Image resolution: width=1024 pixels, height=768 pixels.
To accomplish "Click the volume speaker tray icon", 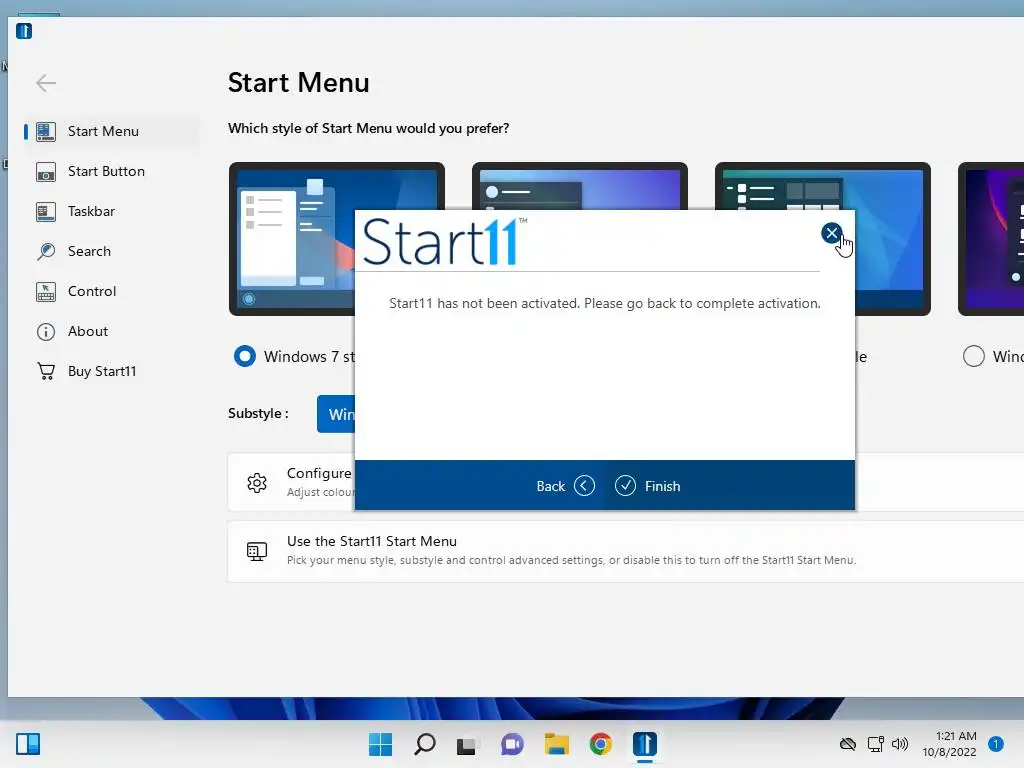I will [900, 744].
